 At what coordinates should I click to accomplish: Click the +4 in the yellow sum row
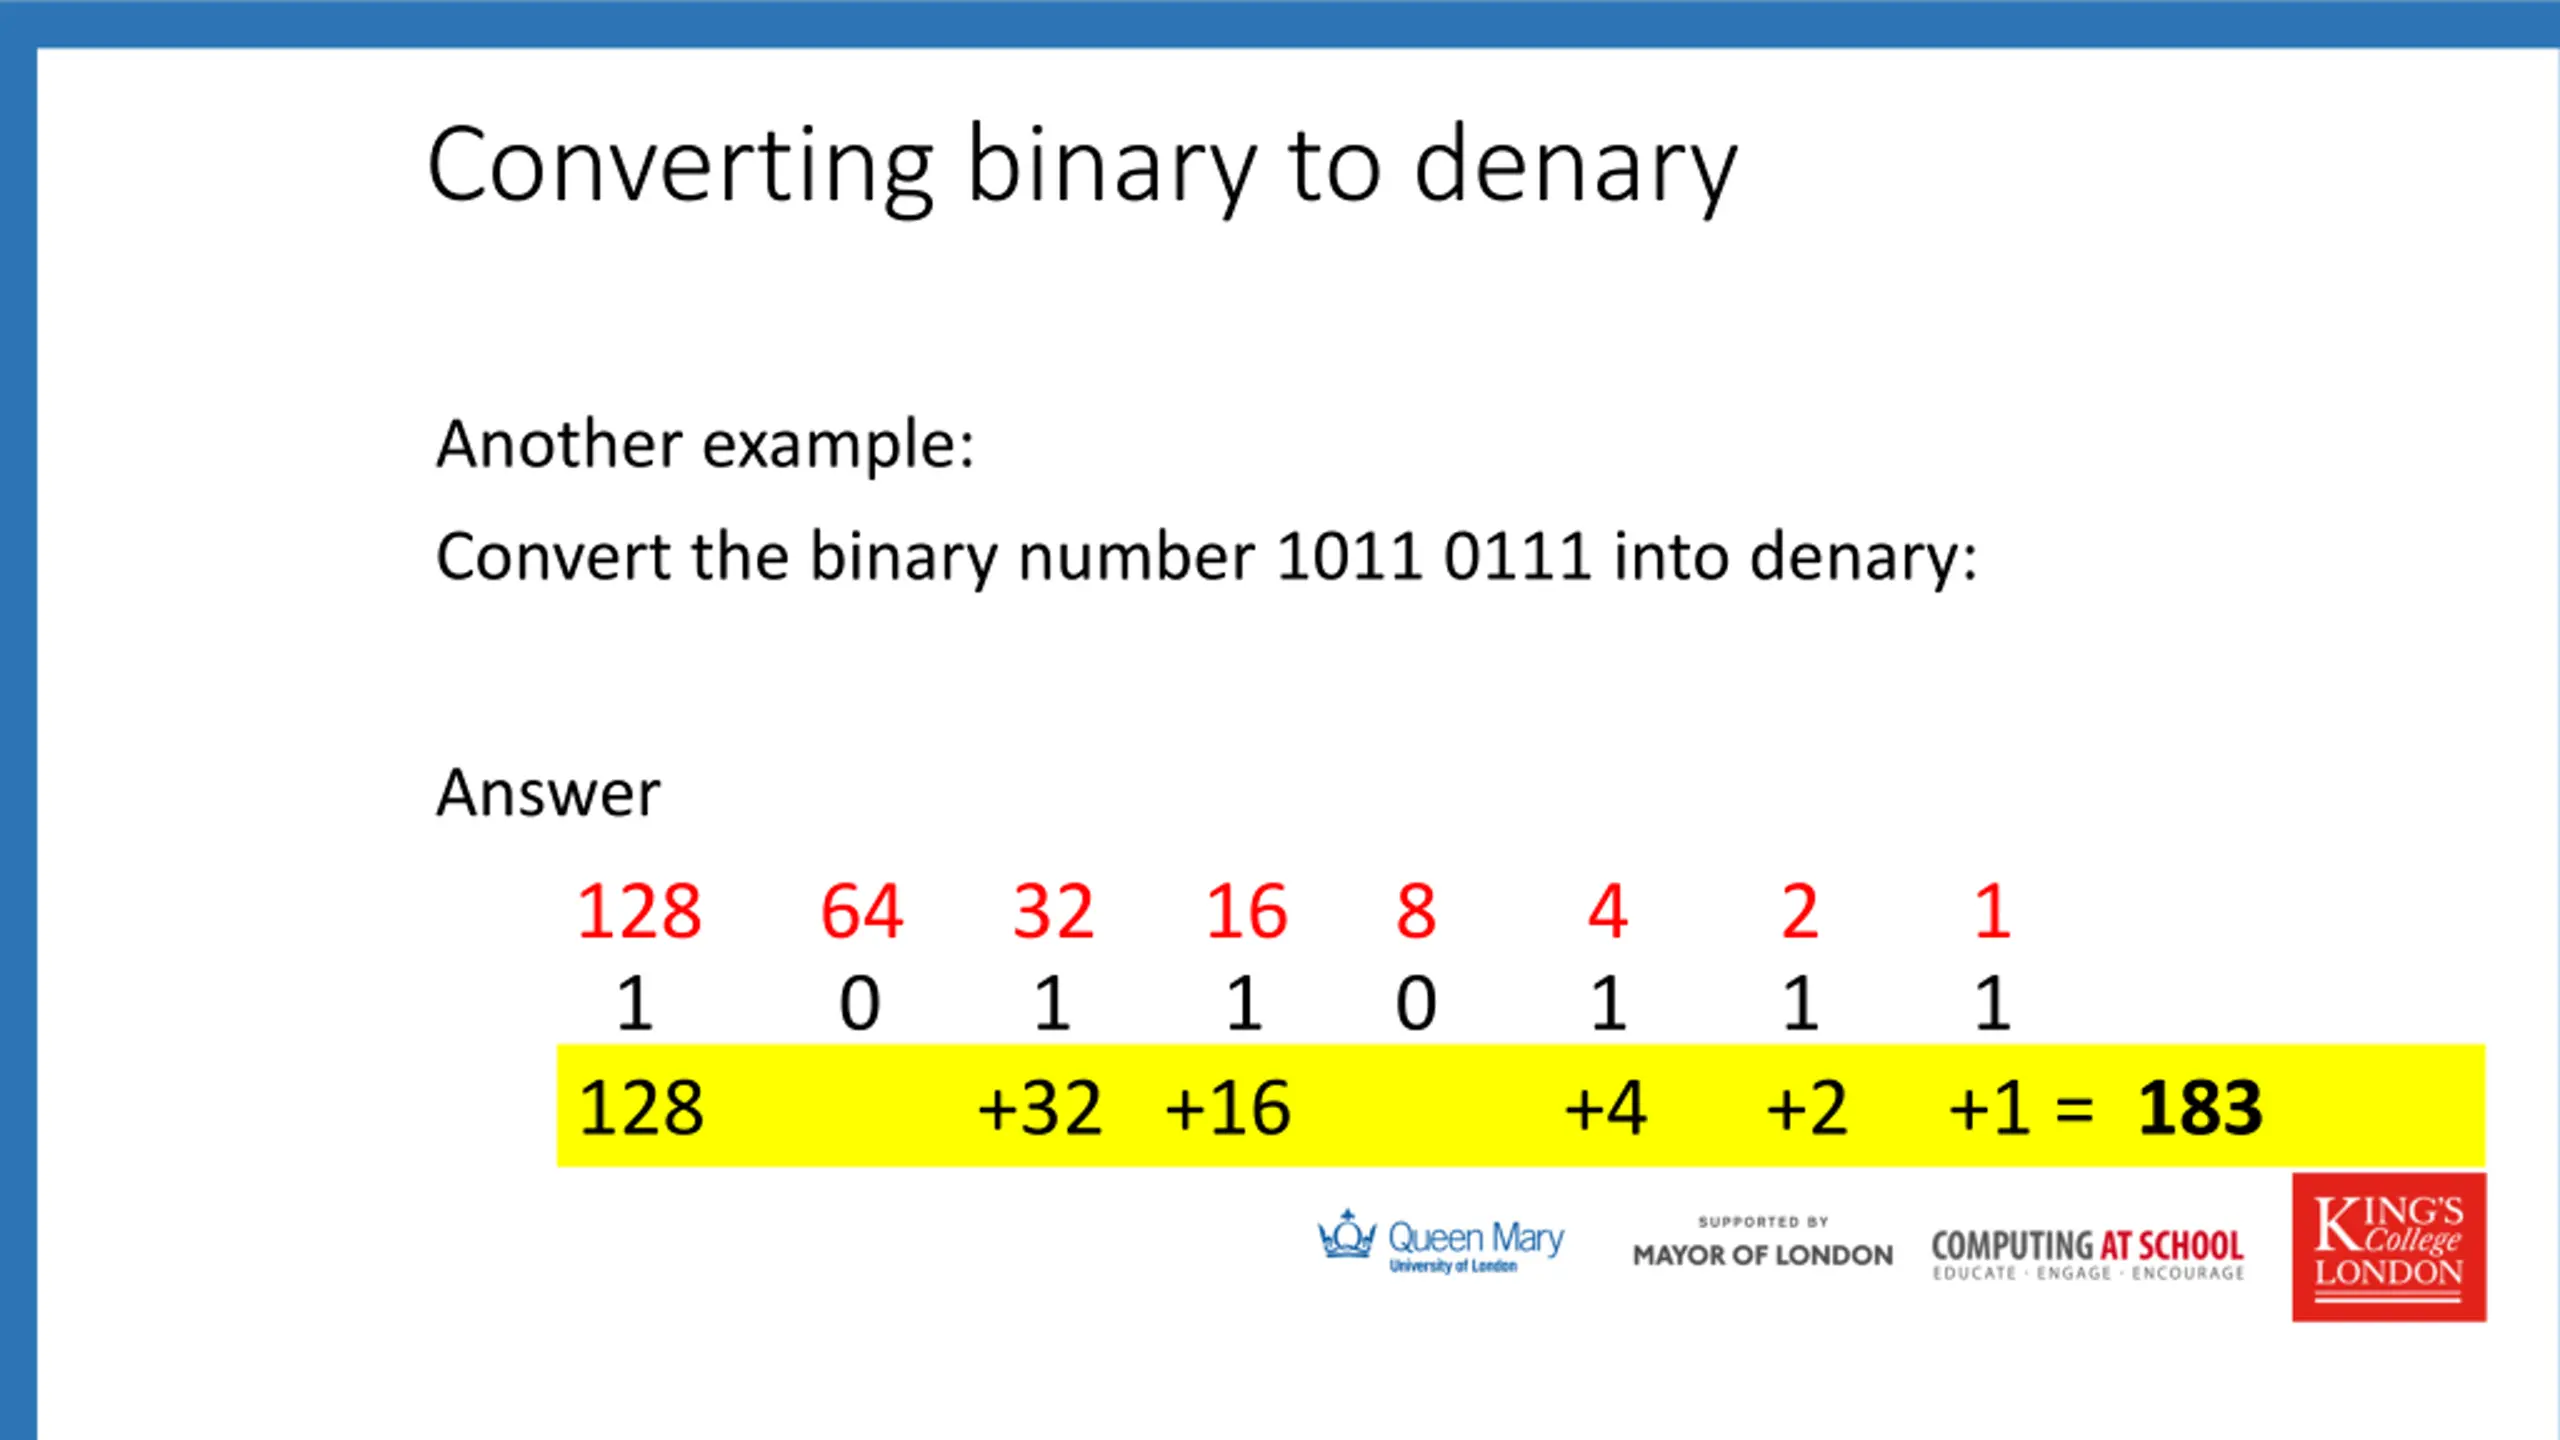click(x=1605, y=1108)
